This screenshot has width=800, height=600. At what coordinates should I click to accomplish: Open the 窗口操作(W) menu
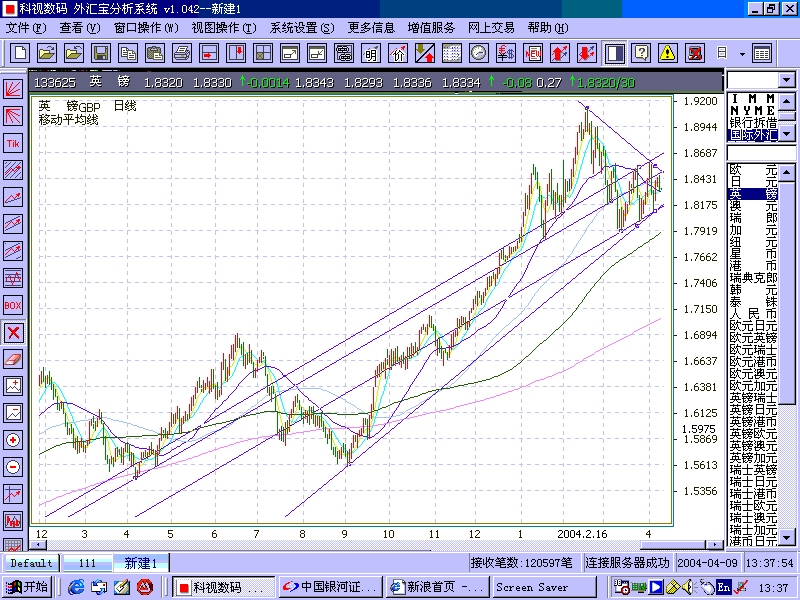(146, 28)
